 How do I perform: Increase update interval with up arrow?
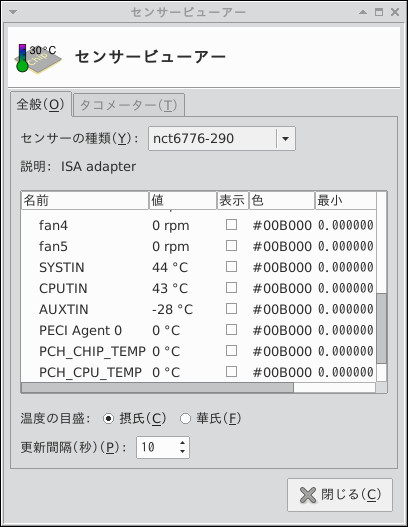[x=182, y=443]
